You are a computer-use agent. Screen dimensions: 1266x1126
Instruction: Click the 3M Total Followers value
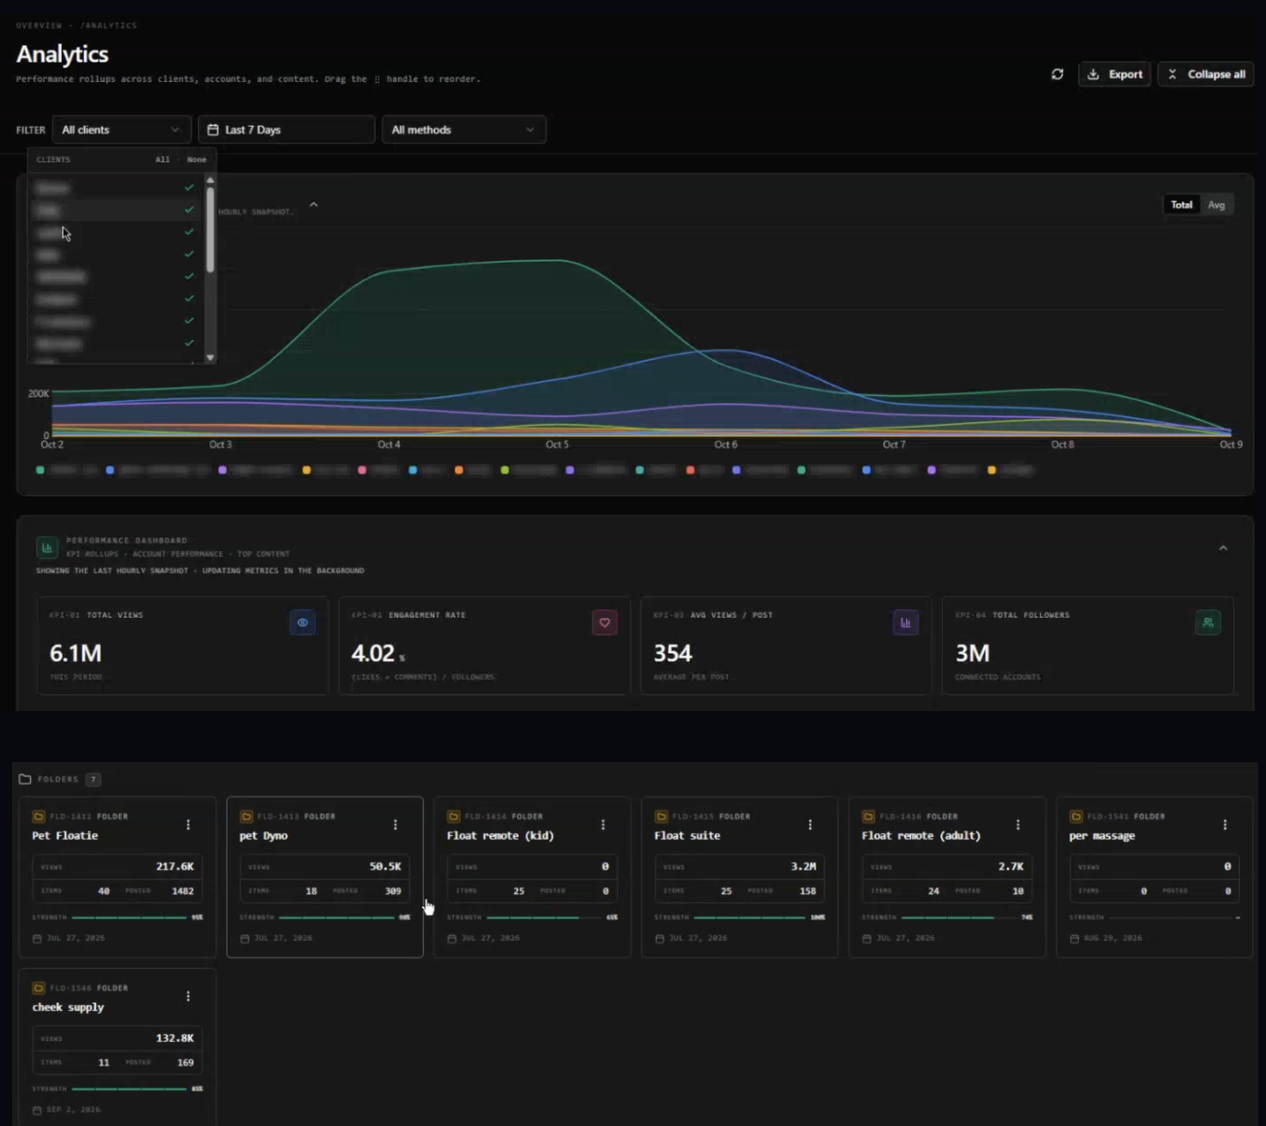click(973, 653)
